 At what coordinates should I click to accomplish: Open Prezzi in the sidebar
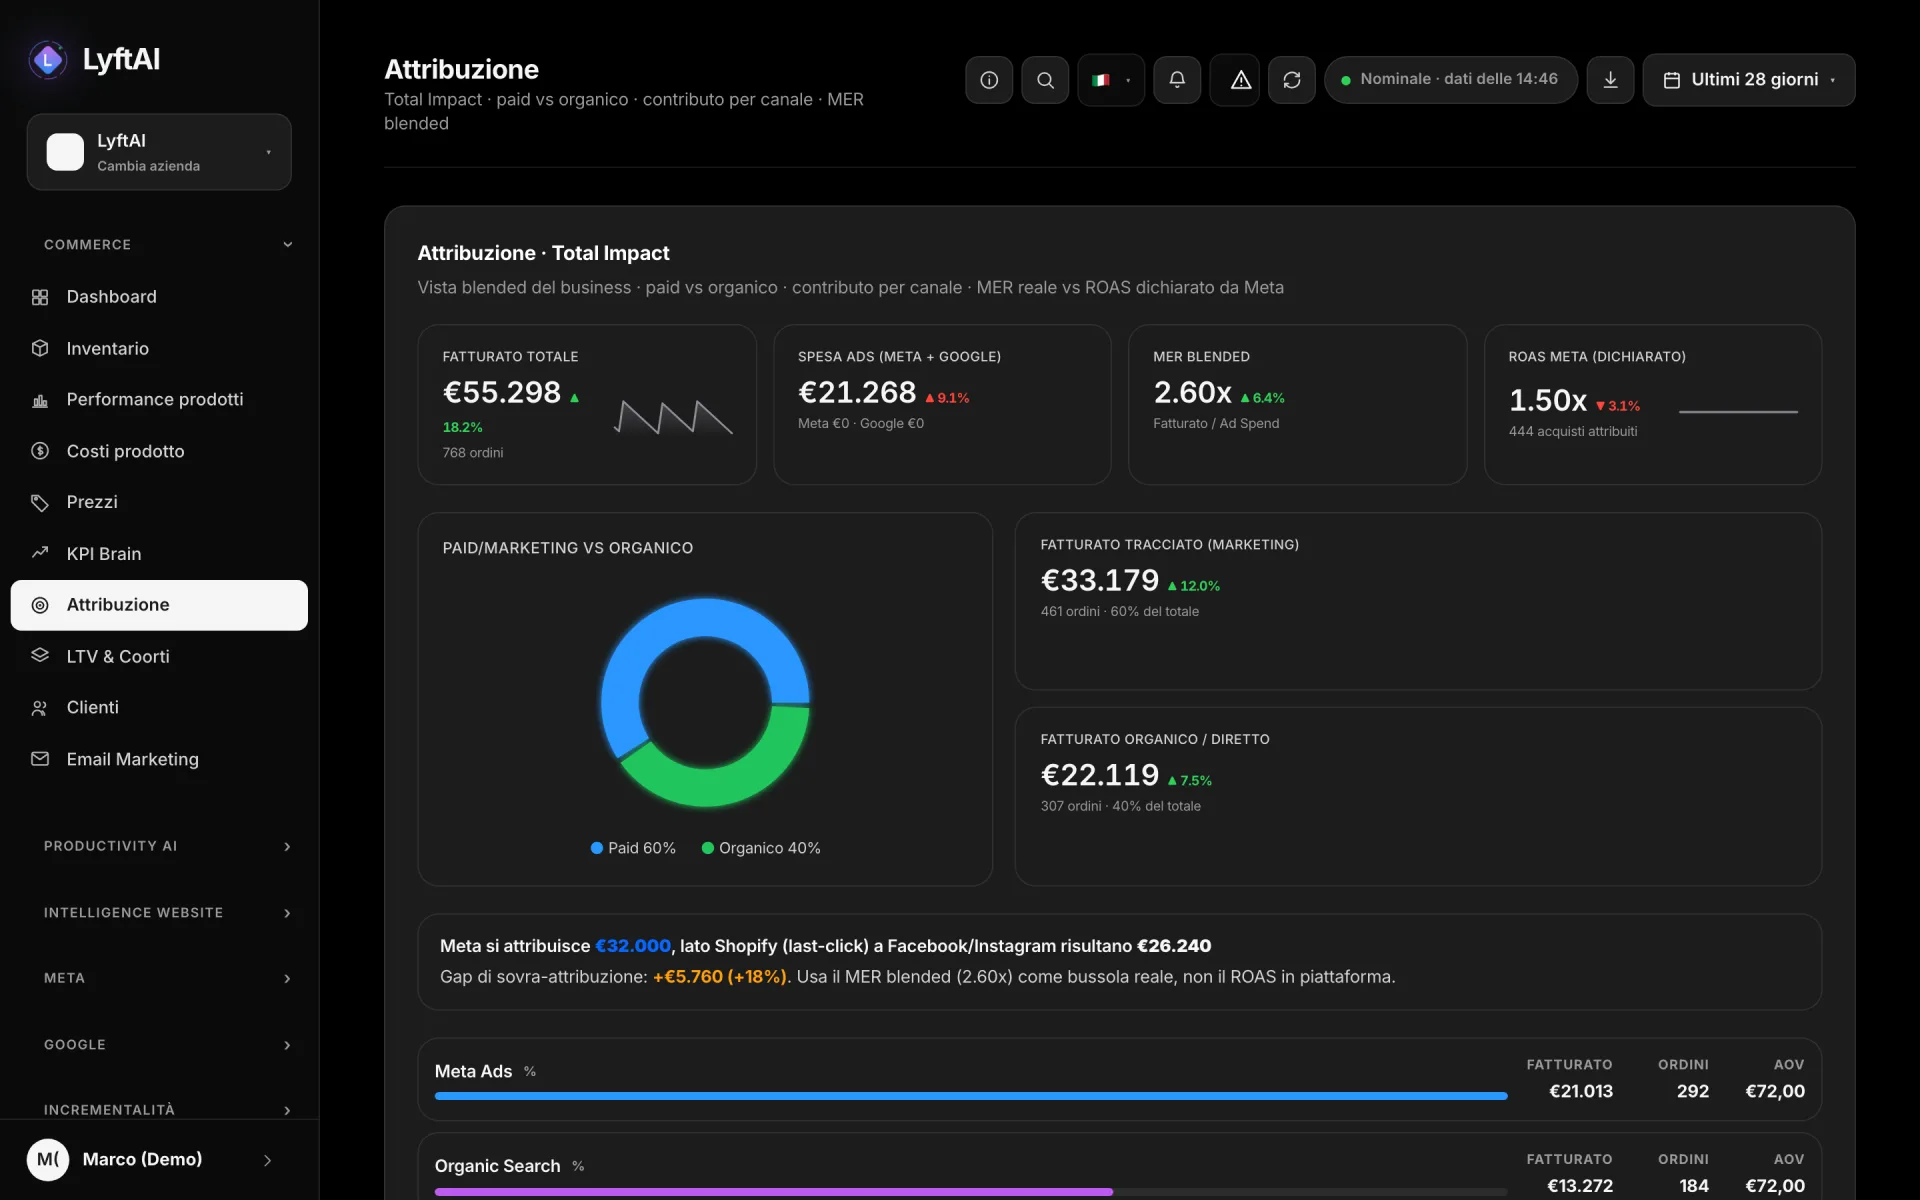(x=159, y=502)
